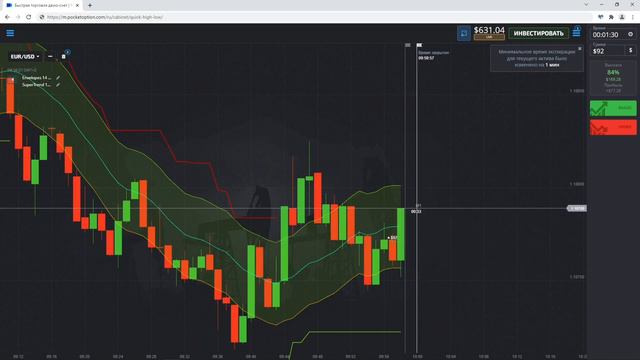This screenshot has width=640, height=360.
Task: Edit the Envelopes 14 indicator settings
Action: 58,78
